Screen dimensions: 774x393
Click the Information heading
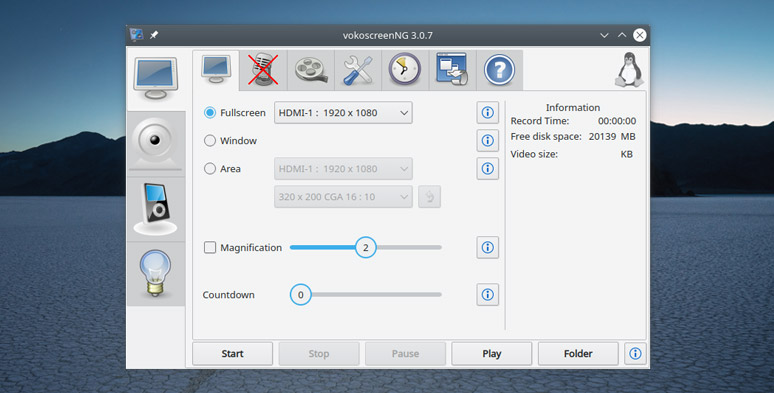(x=573, y=108)
